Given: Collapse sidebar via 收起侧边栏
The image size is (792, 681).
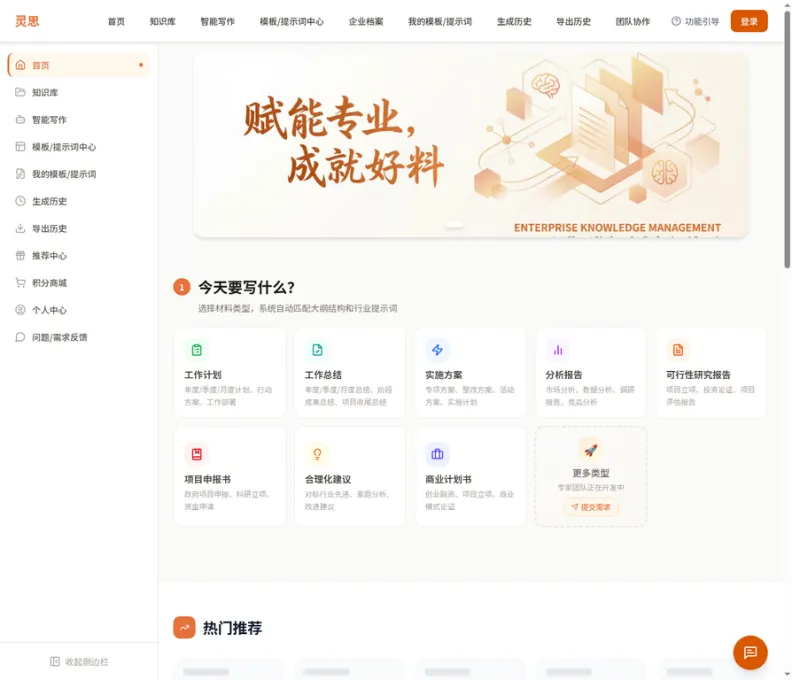Looking at the screenshot, I should tap(79, 662).
